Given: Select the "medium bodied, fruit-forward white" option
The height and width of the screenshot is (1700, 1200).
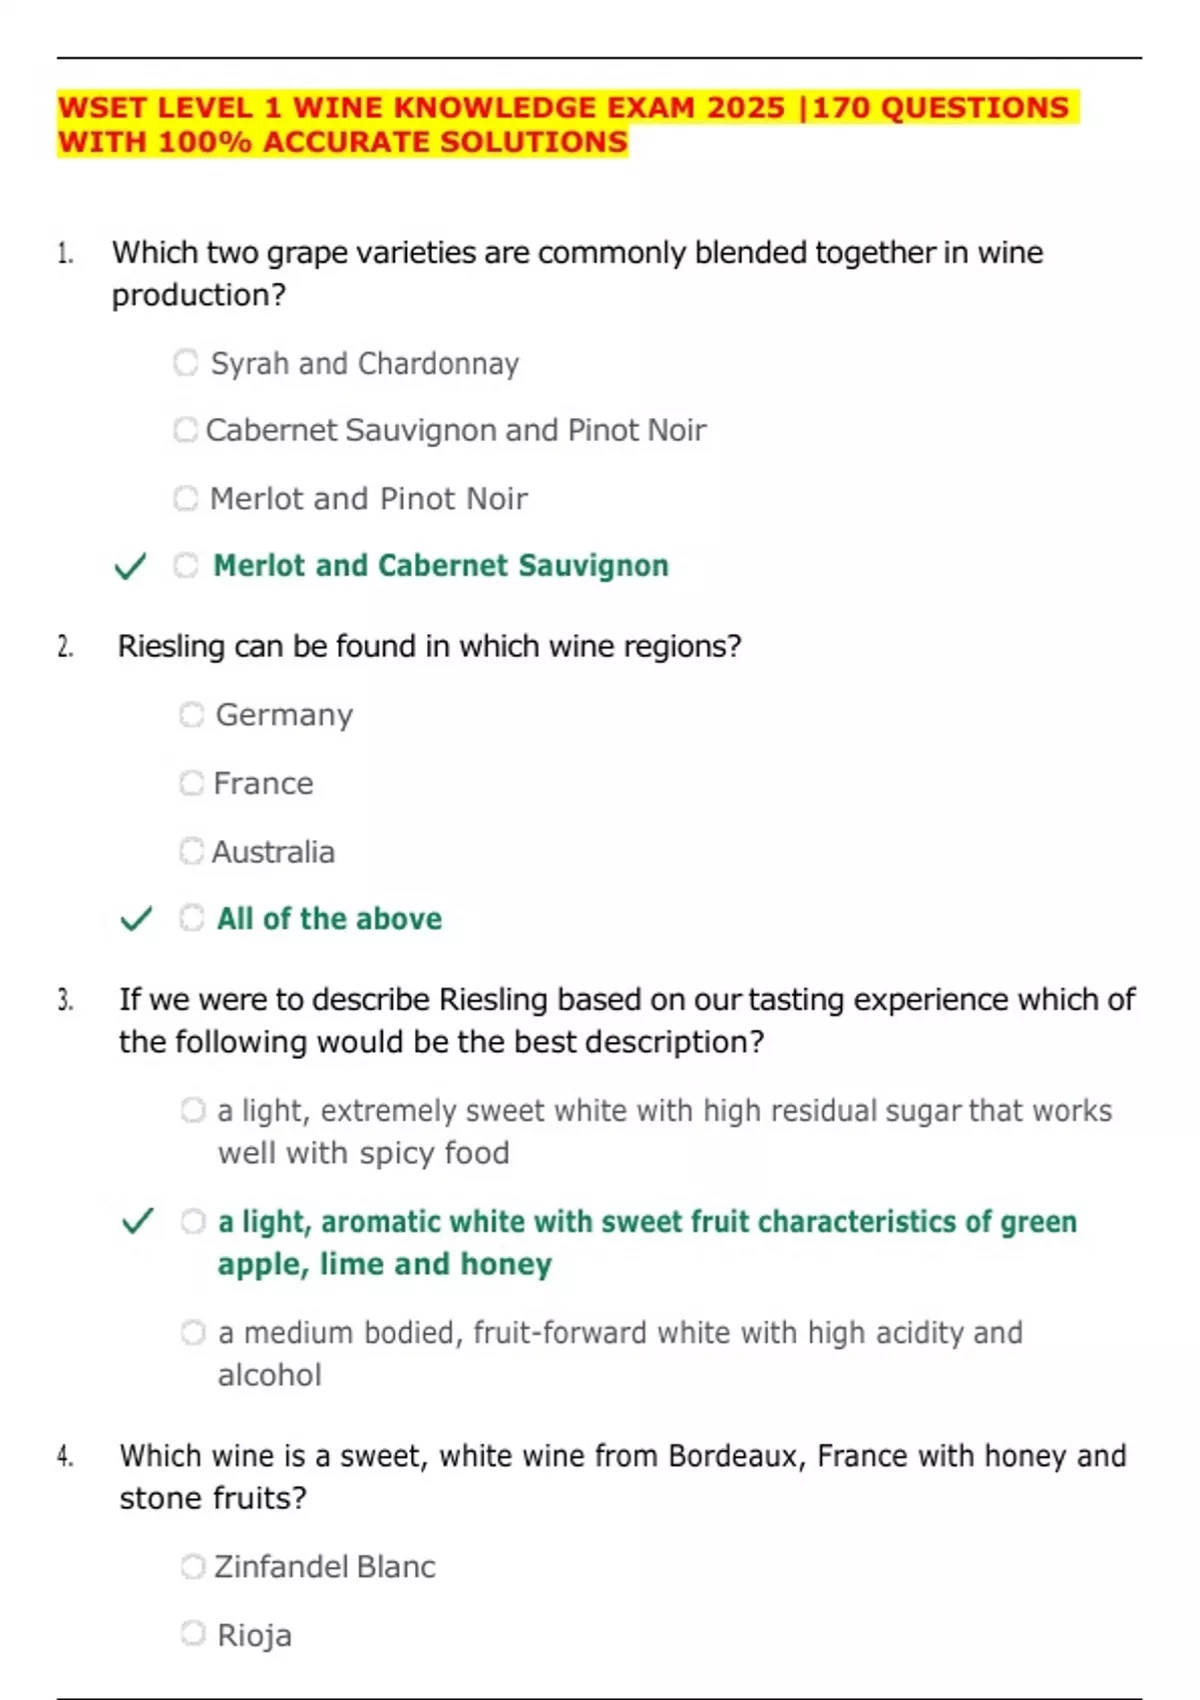Looking at the screenshot, I should (193, 1333).
